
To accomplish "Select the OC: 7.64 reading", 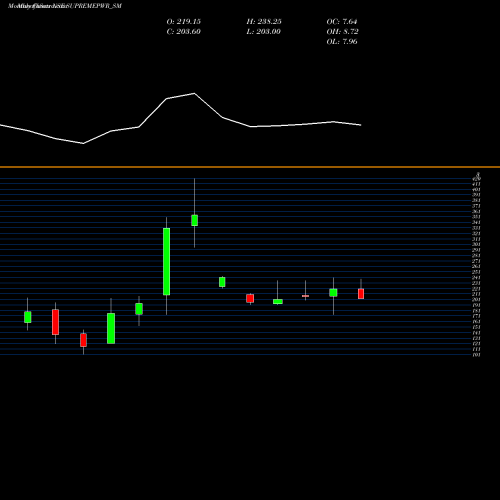I will 342,21.
